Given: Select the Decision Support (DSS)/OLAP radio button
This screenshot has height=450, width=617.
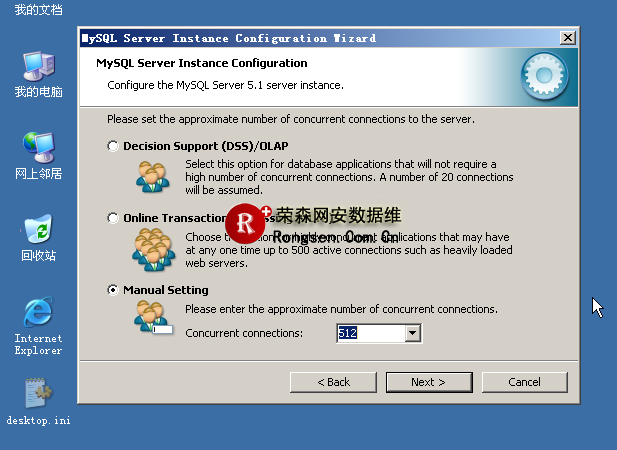Looking at the screenshot, I should coord(112,146).
